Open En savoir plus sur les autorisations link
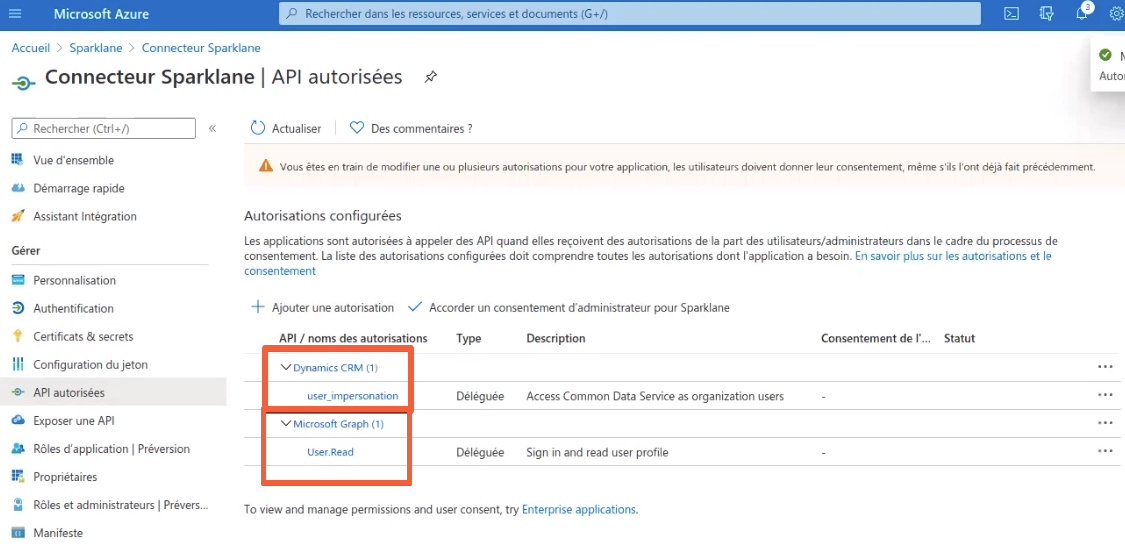The image size is (1125, 547). (x=954, y=256)
